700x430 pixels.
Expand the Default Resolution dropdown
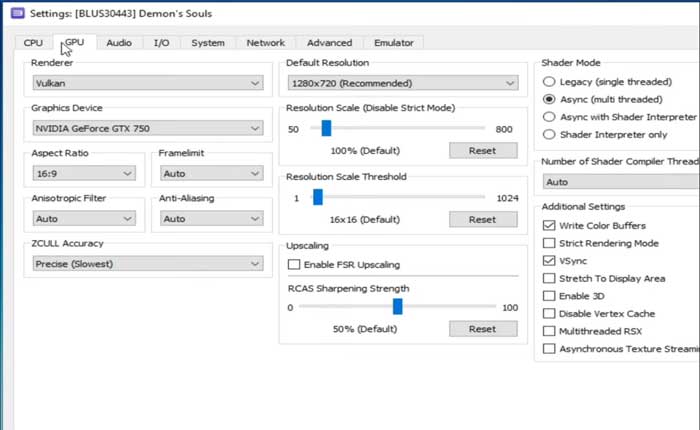[401, 83]
